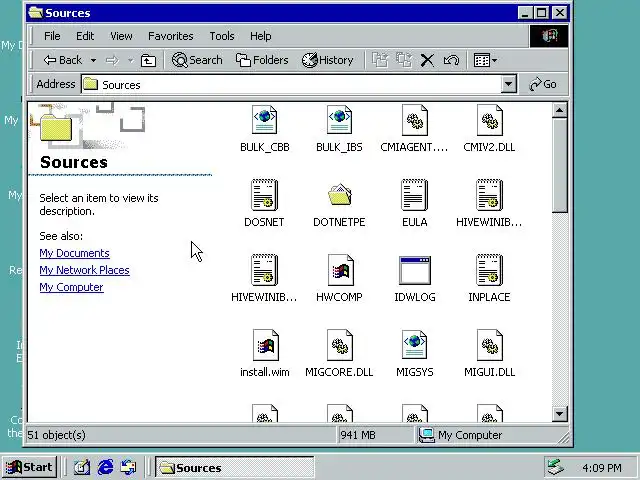
Task: Select the MIGUI.DLL file icon
Action: click(489, 345)
